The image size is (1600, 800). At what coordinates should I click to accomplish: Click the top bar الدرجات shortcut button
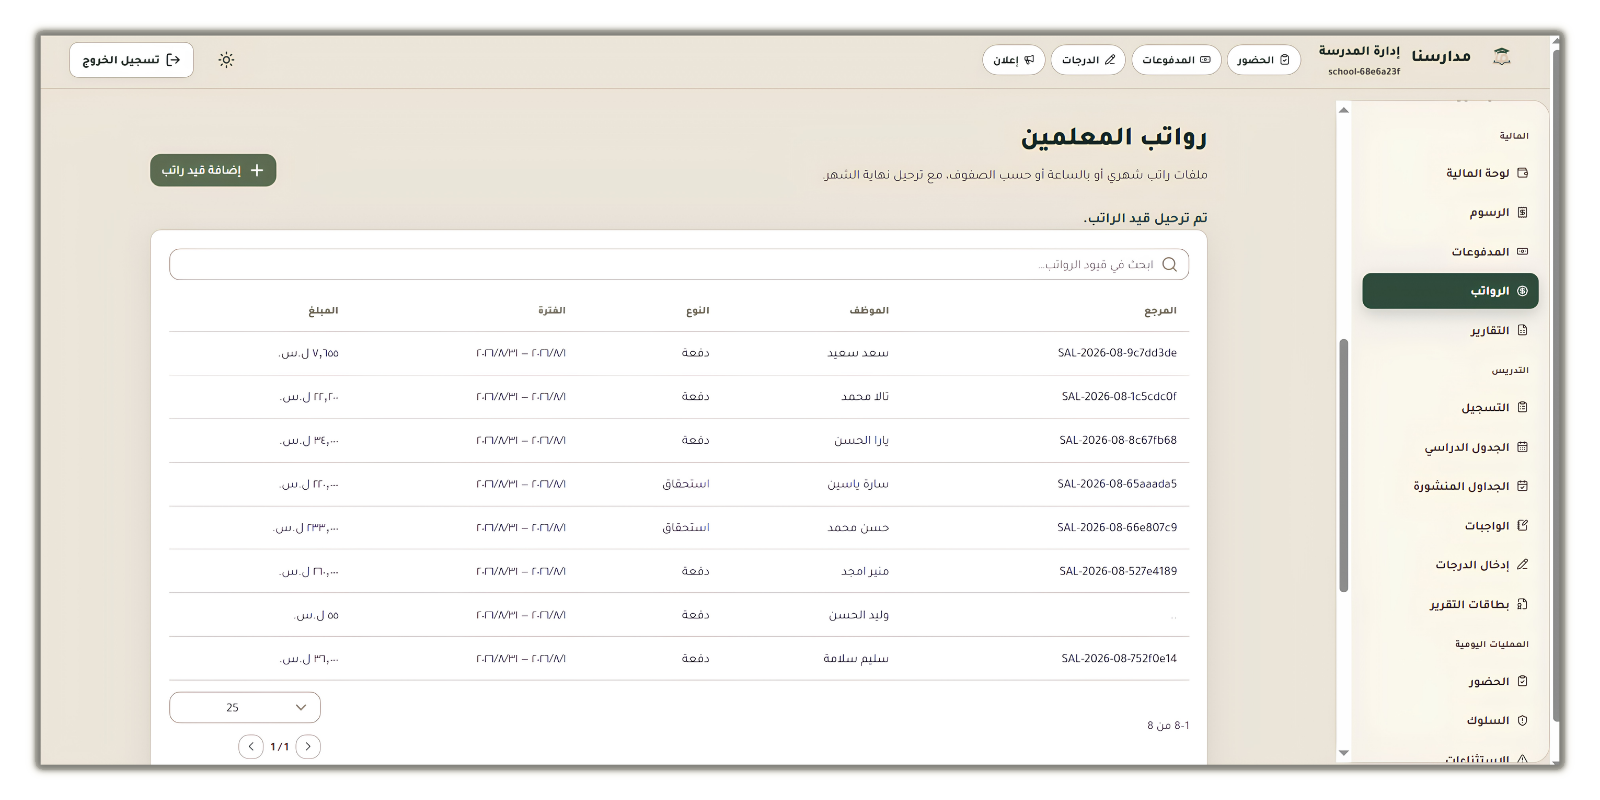(x=1088, y=60)
